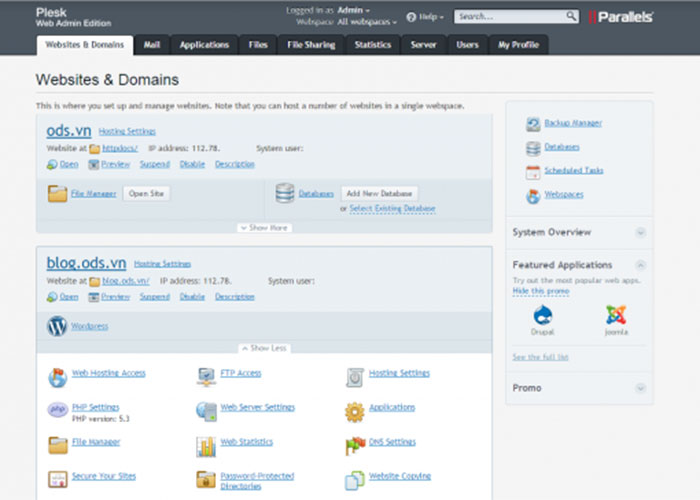This screenshot has height=500, width=700.
Task: Click the WordPress icon under blog.ods.vn
Action: [56, 326]
